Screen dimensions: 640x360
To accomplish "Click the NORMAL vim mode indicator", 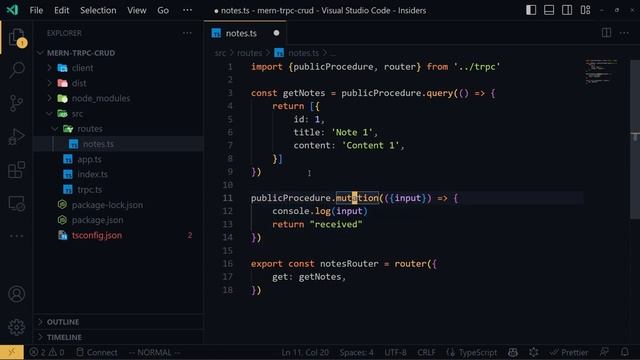I will 154,352.
